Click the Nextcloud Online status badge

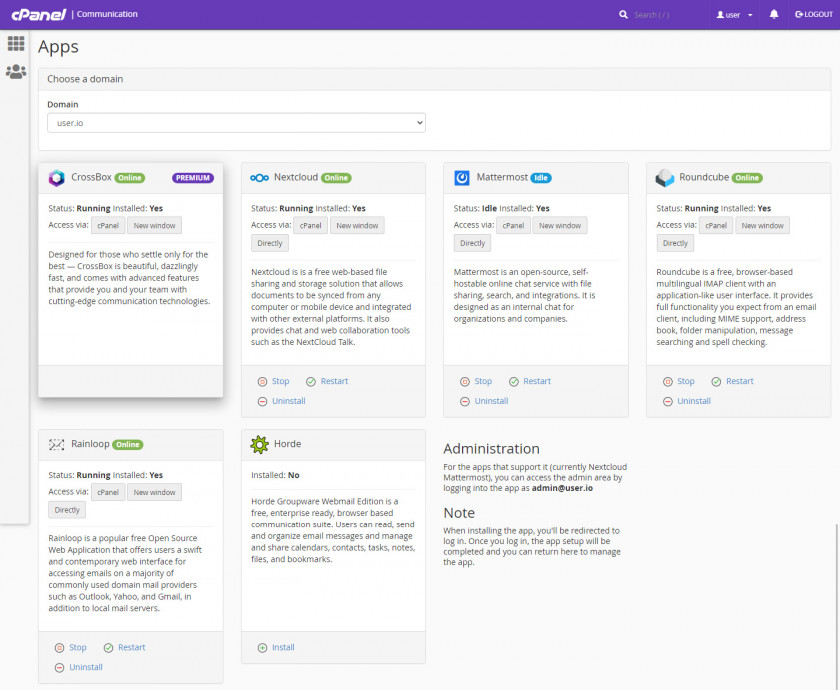click(336, 178)
